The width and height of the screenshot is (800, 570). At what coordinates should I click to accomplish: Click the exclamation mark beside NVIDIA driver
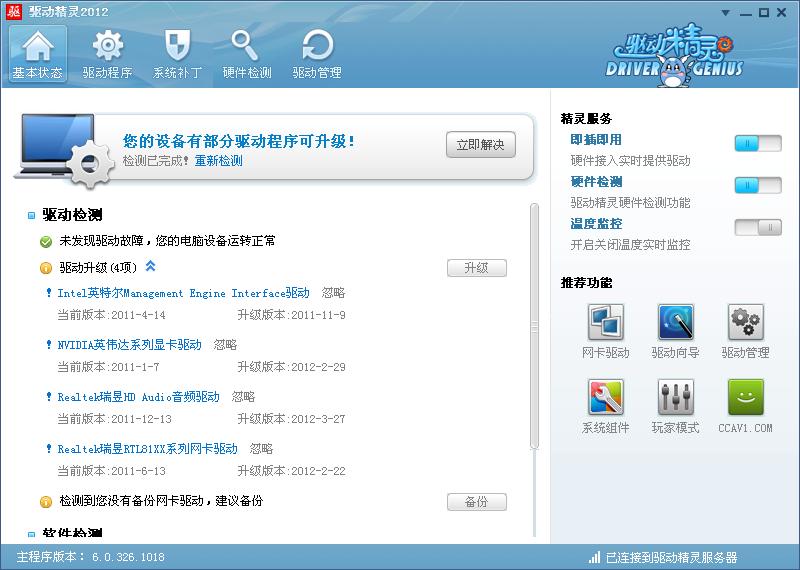[49, 344]
